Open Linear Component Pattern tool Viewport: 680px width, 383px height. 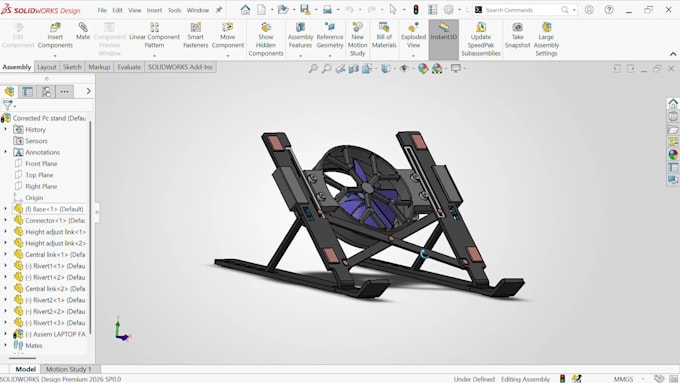click(x=154, y=36)
